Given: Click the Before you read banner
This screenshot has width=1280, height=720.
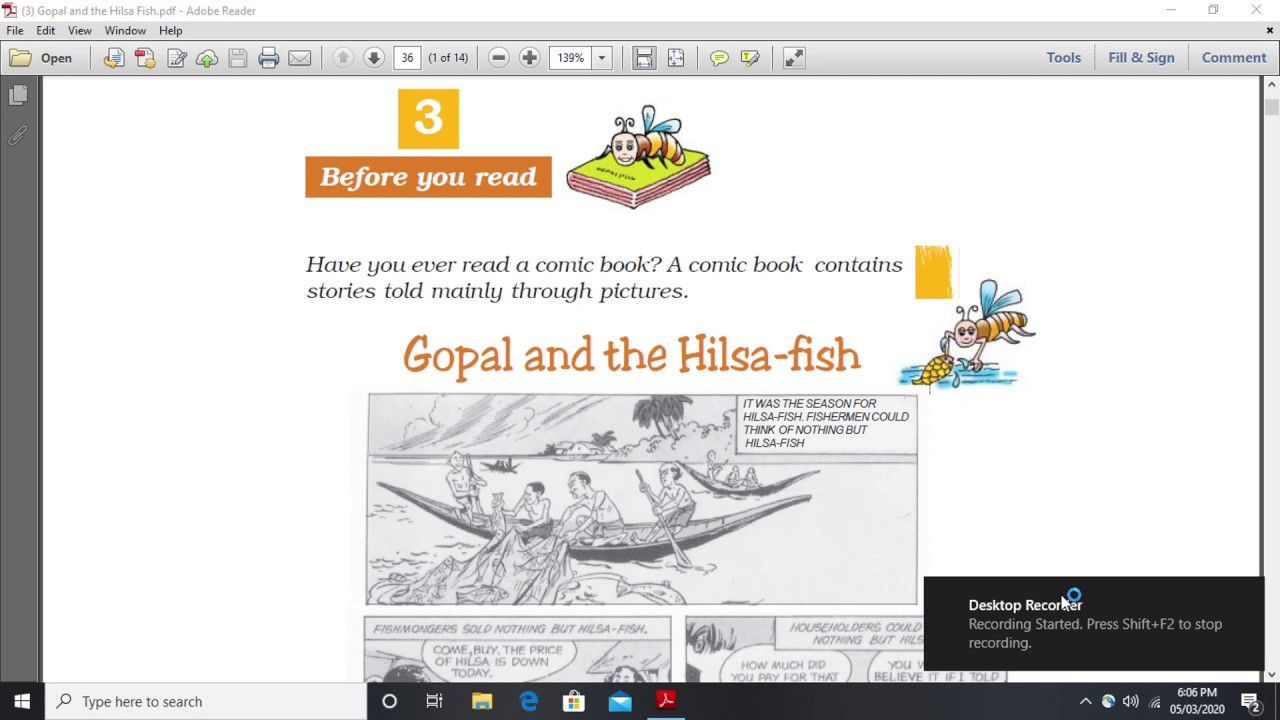Looking at the screenshot, I should coord(428,177).
